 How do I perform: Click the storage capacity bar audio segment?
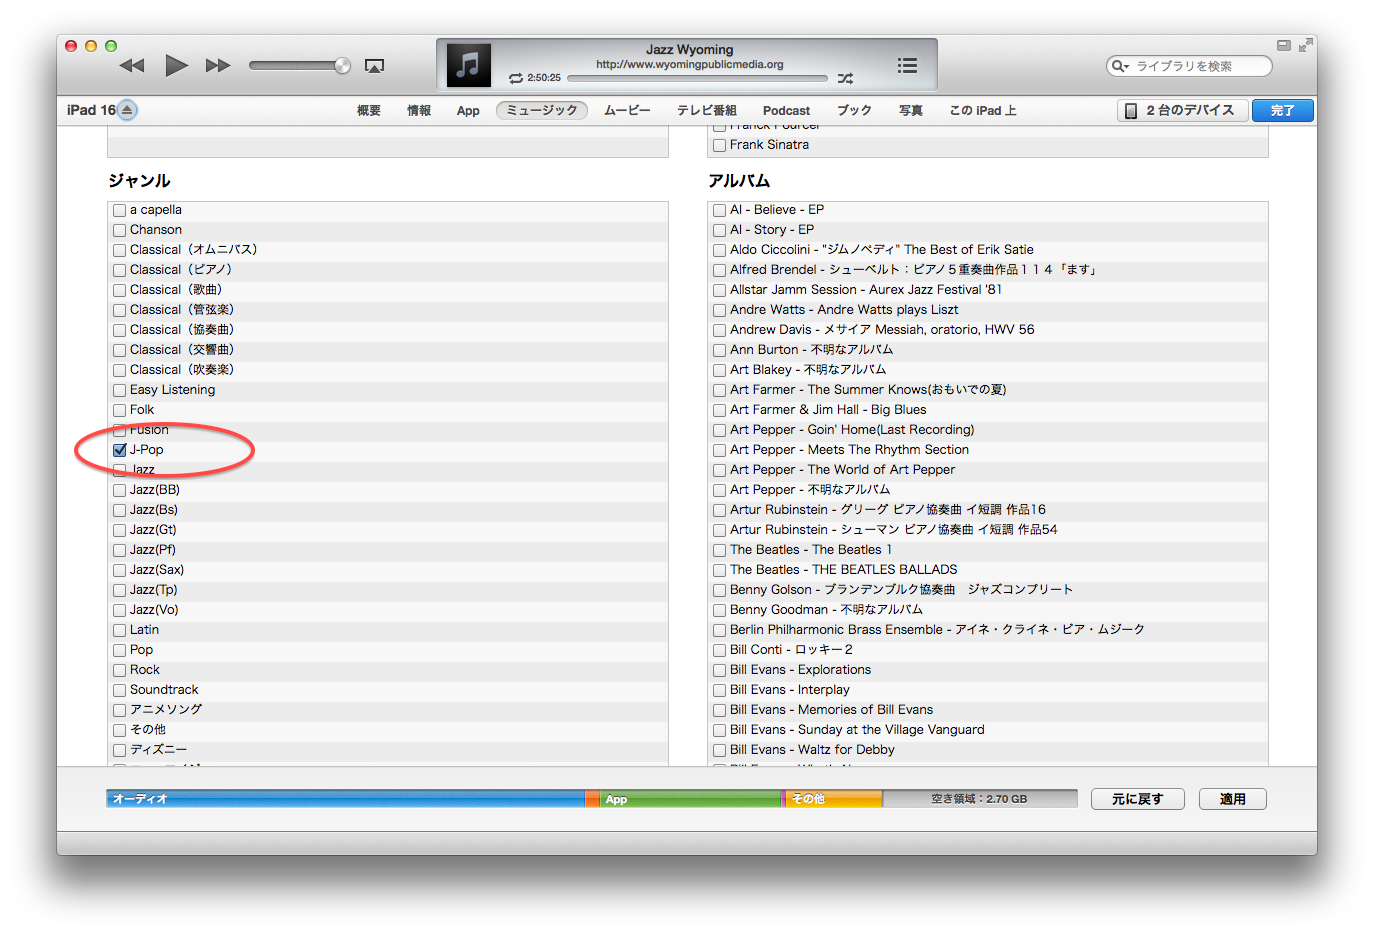click(346, 799)
